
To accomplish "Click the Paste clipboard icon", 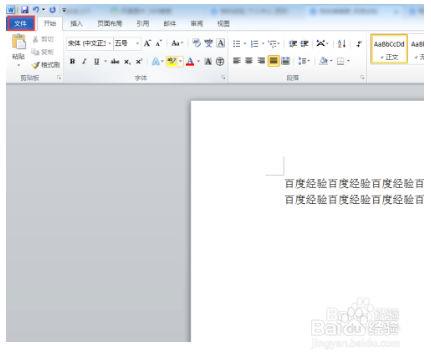I will click(19, 42).
